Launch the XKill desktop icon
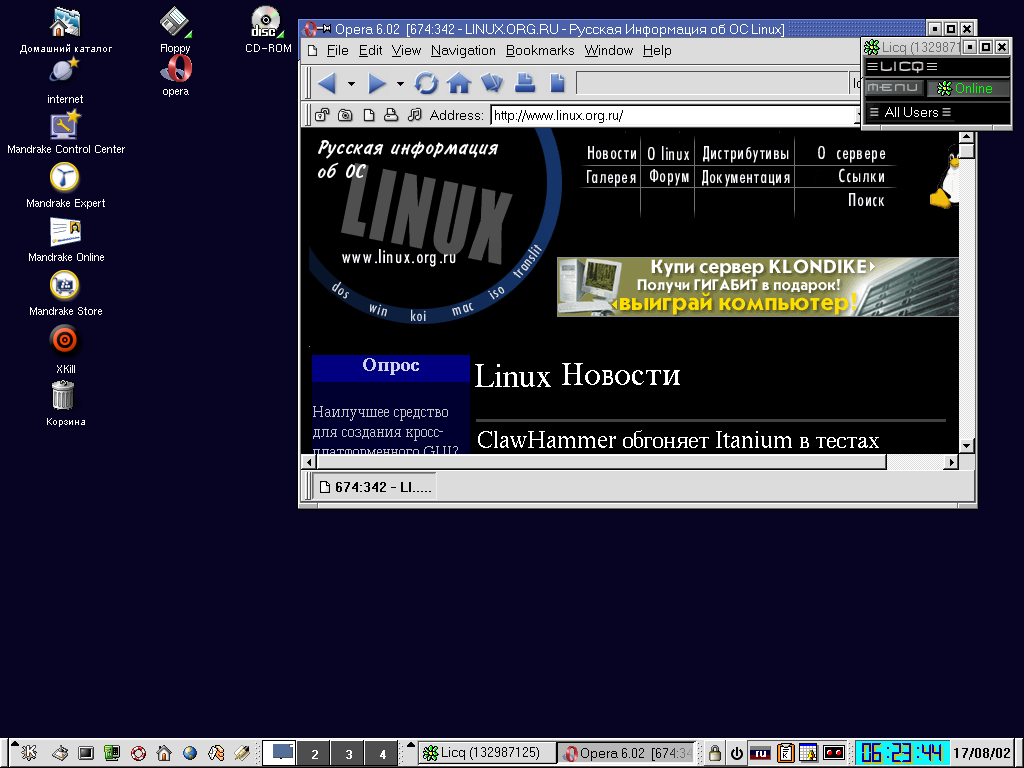 click(65, 349)
